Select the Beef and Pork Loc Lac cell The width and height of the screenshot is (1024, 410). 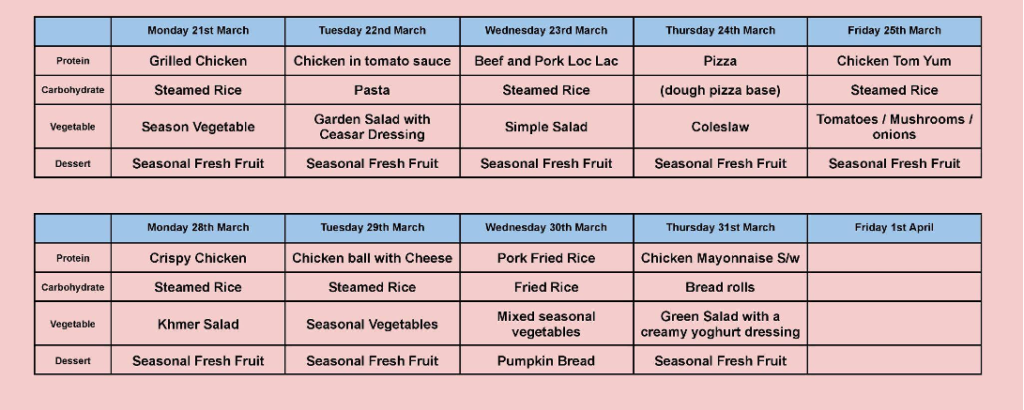coord(546,61)
